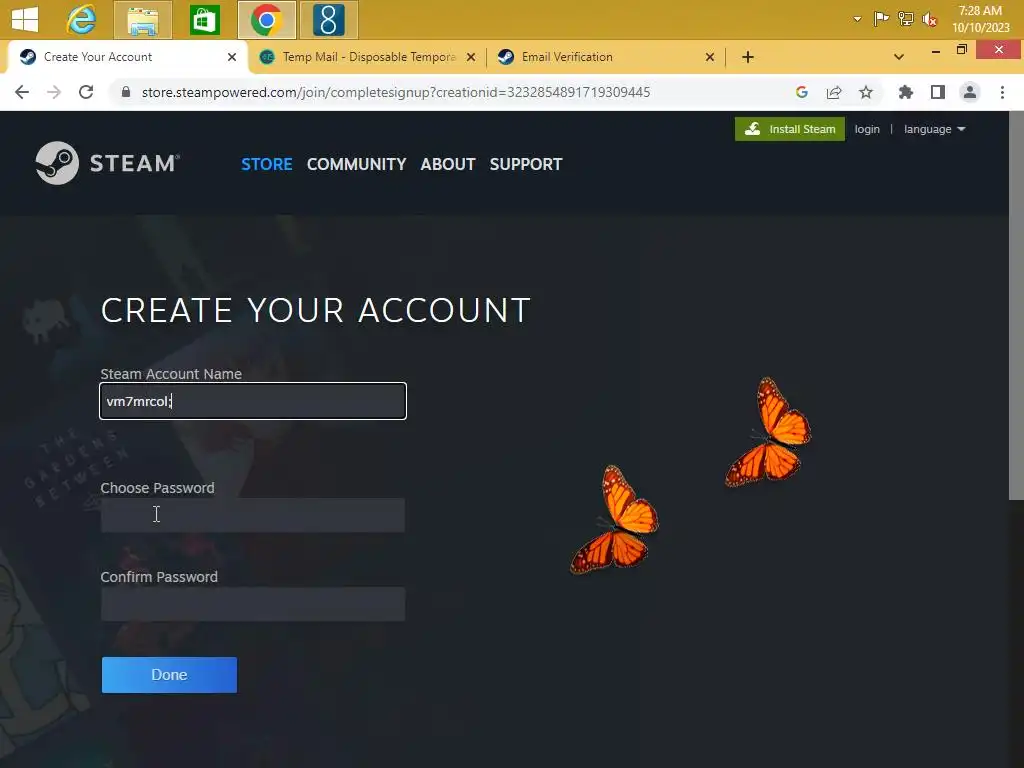Bookmark this page with star
This screenshot has height=768, width=1024.
tap(866, 92)
